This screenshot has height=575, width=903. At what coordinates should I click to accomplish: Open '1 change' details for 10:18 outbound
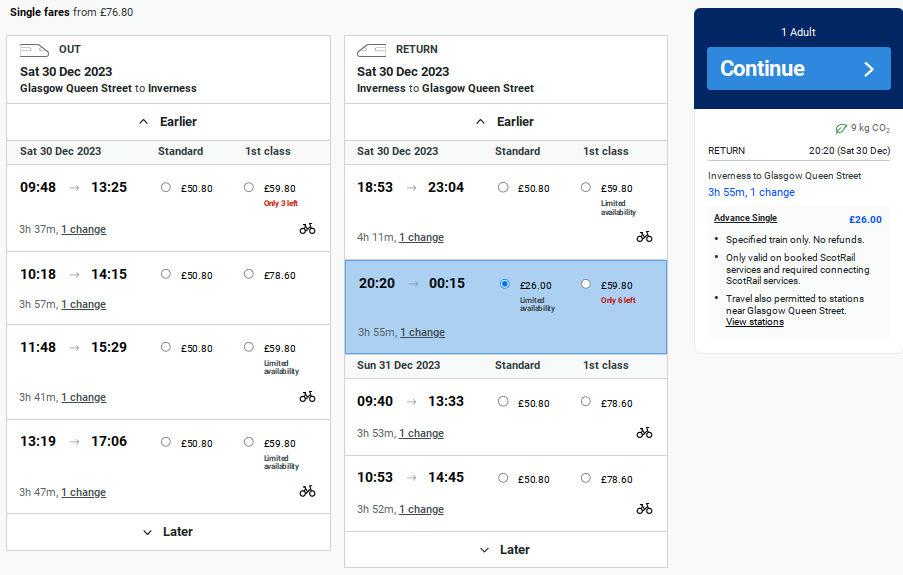(x=83, y=304)
